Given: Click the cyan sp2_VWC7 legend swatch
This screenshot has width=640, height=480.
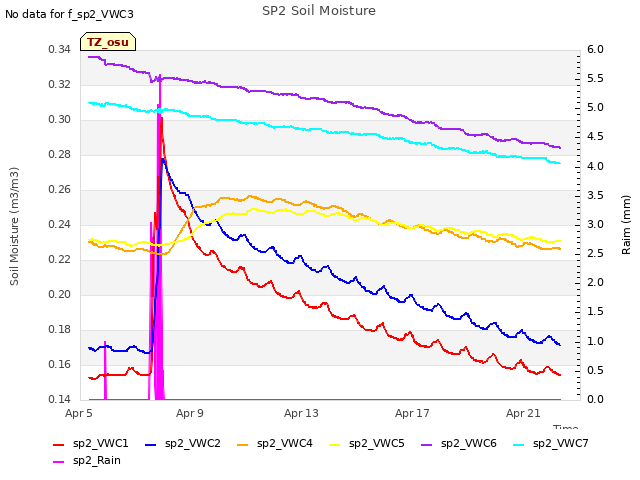Looking at the screenshot, I should click(x=519, y=444).
